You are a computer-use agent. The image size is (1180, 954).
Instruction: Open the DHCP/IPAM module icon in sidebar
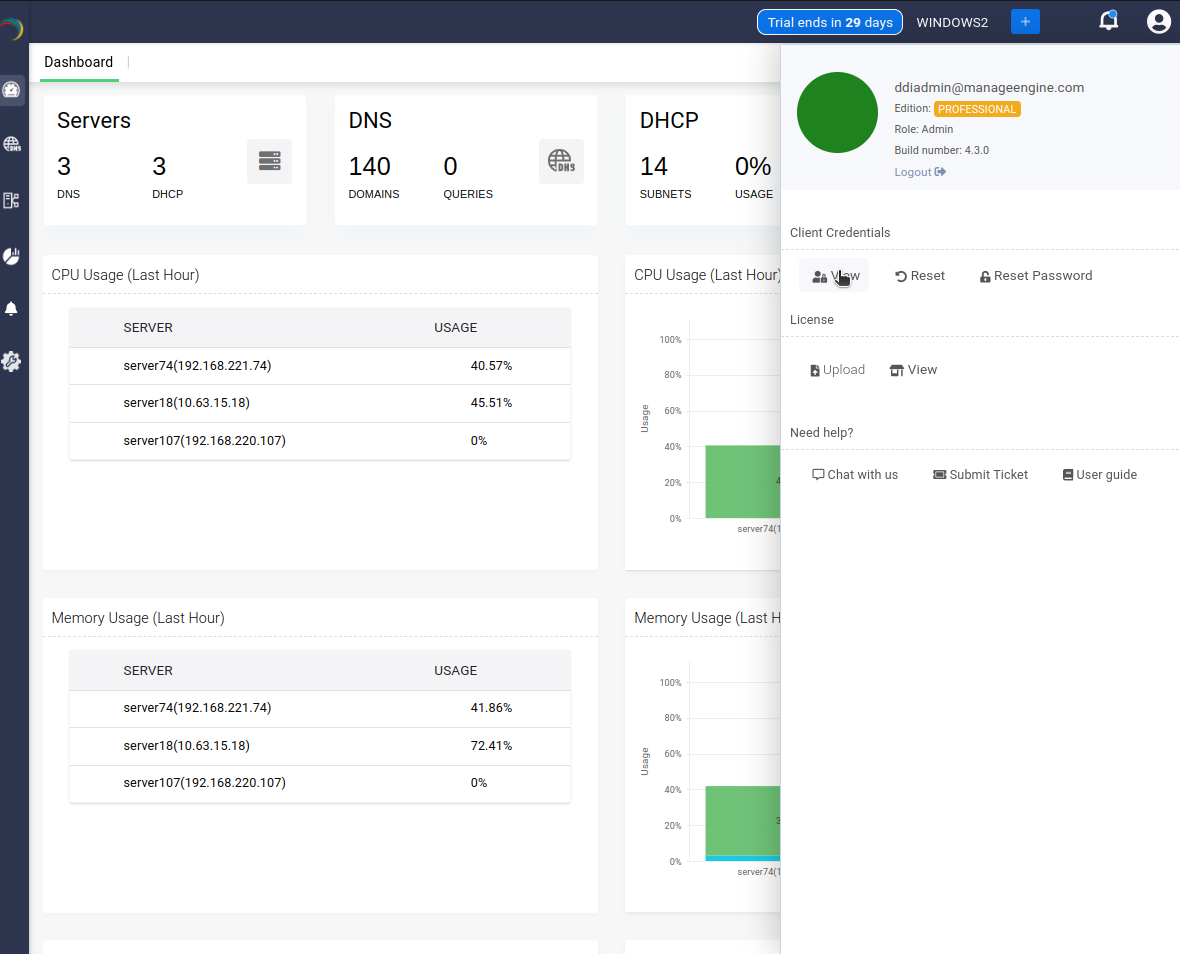tap(13, 200)
